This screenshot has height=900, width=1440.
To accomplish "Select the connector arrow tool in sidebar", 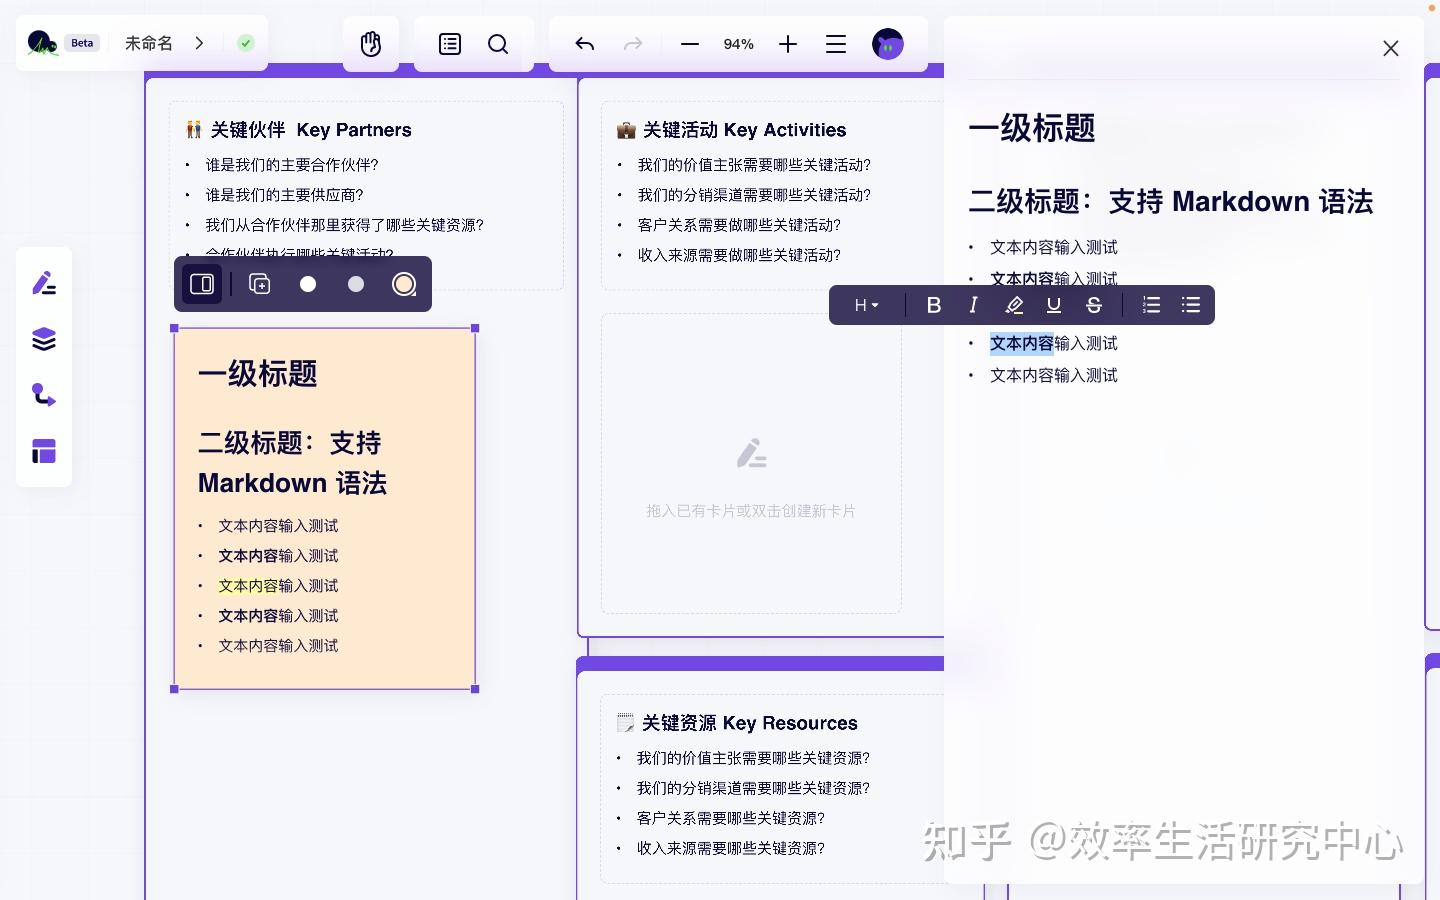I will 43,395.
